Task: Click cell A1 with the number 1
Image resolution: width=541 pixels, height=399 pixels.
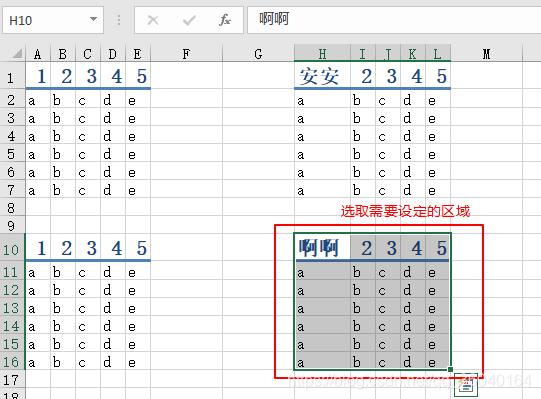Action: pyautogui.click(x=38, y=76)
